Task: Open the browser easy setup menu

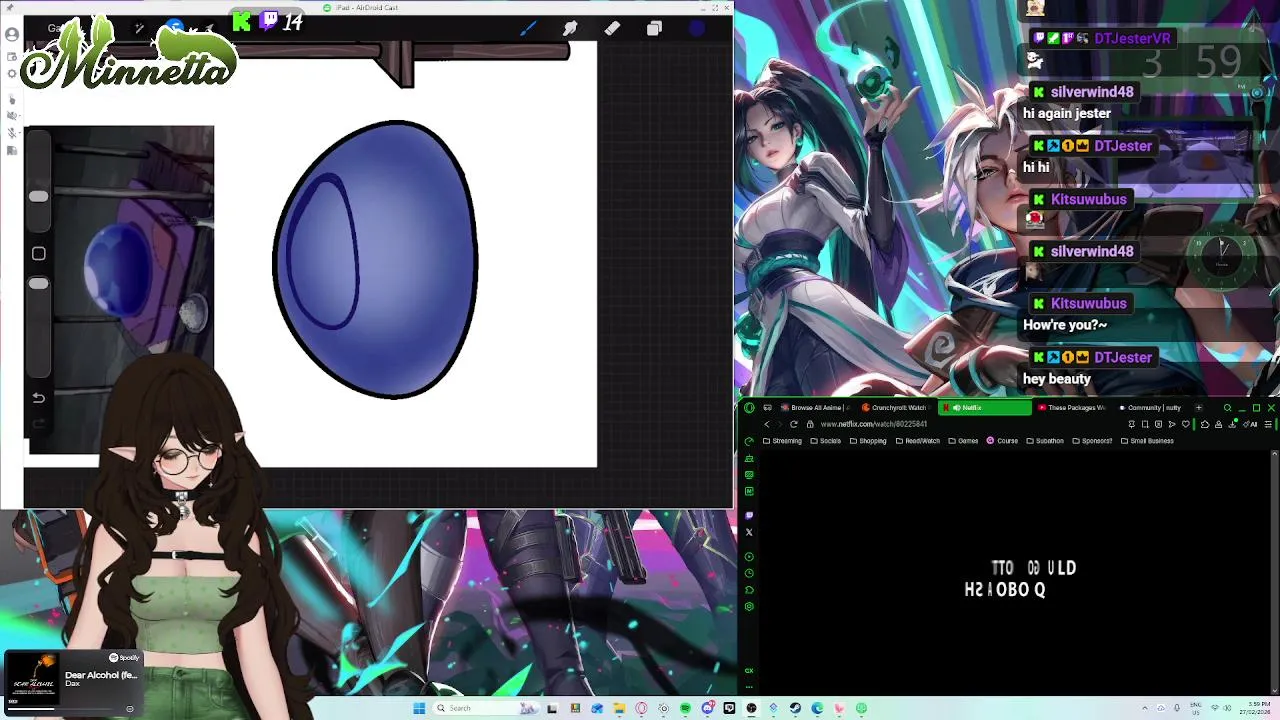Action: [1269, 424]
